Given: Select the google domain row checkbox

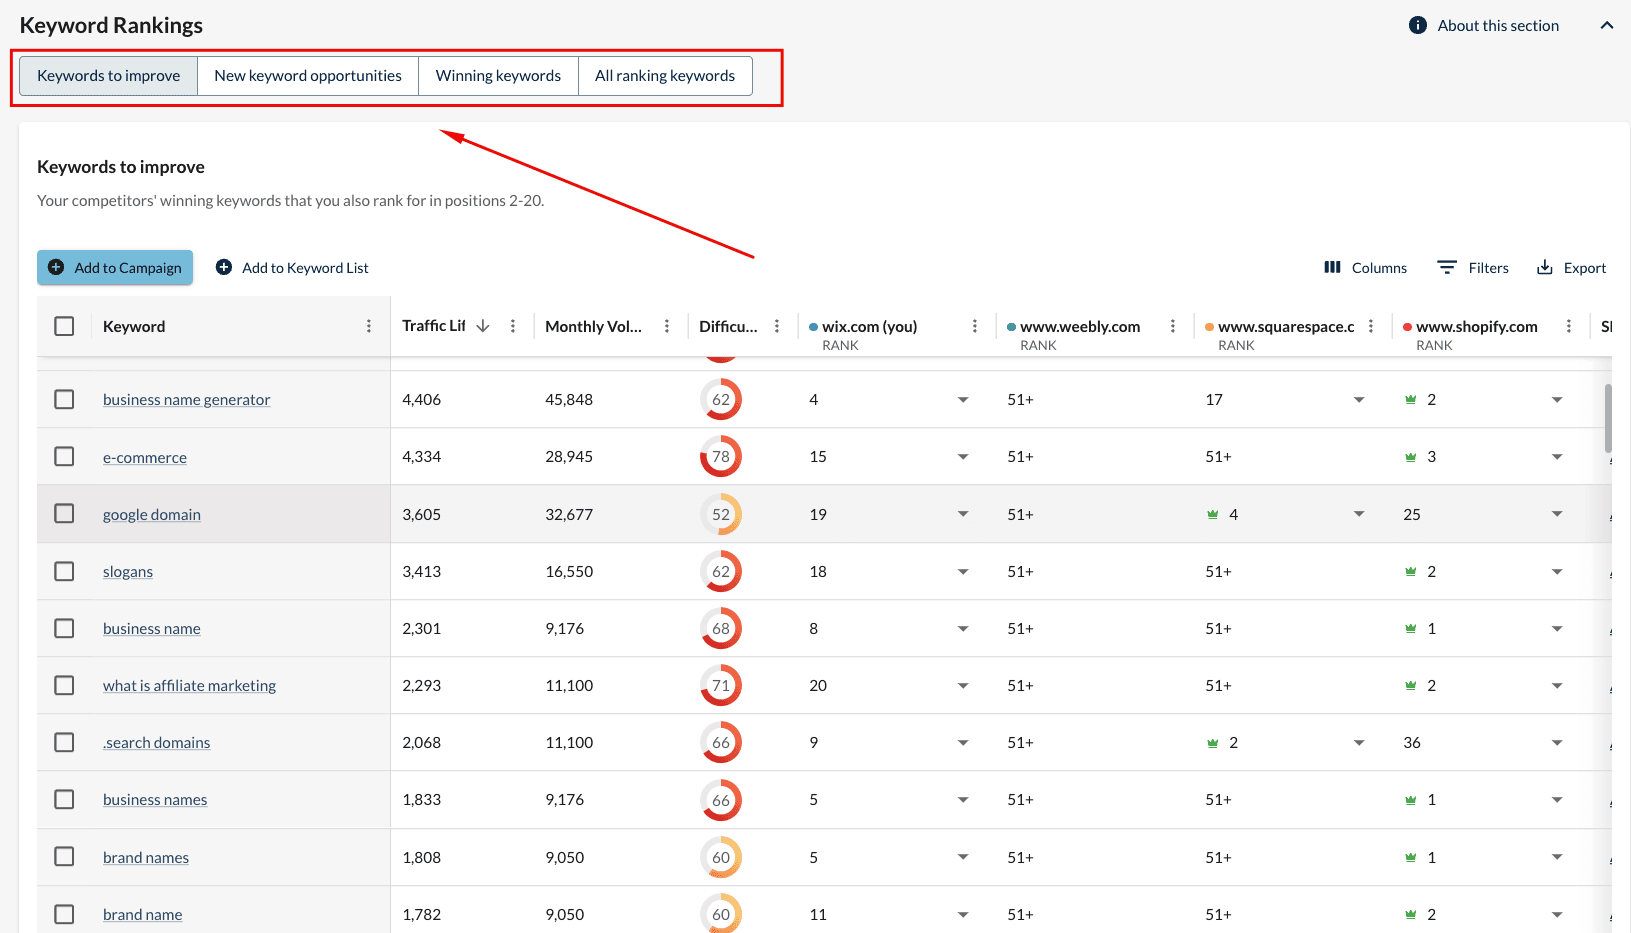Looking at the screenshot, I should pos(64,513).
